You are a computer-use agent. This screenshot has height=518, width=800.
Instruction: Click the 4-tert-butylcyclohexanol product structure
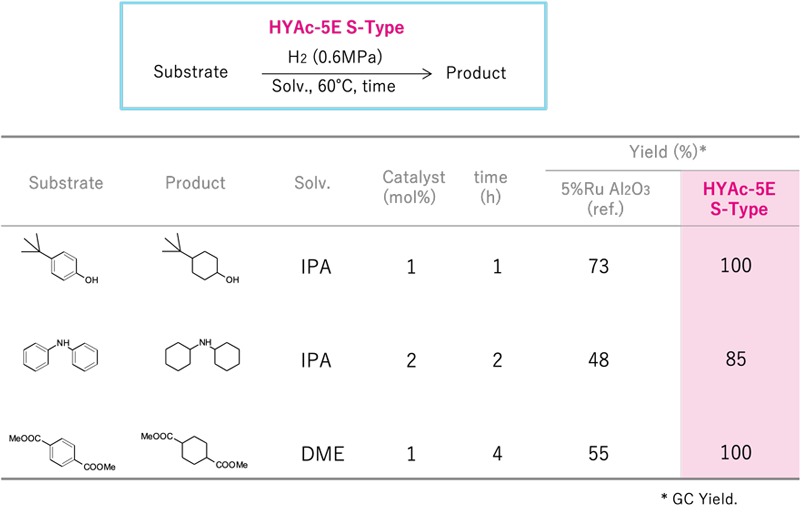pyautogui.click(x=201, y=259)
